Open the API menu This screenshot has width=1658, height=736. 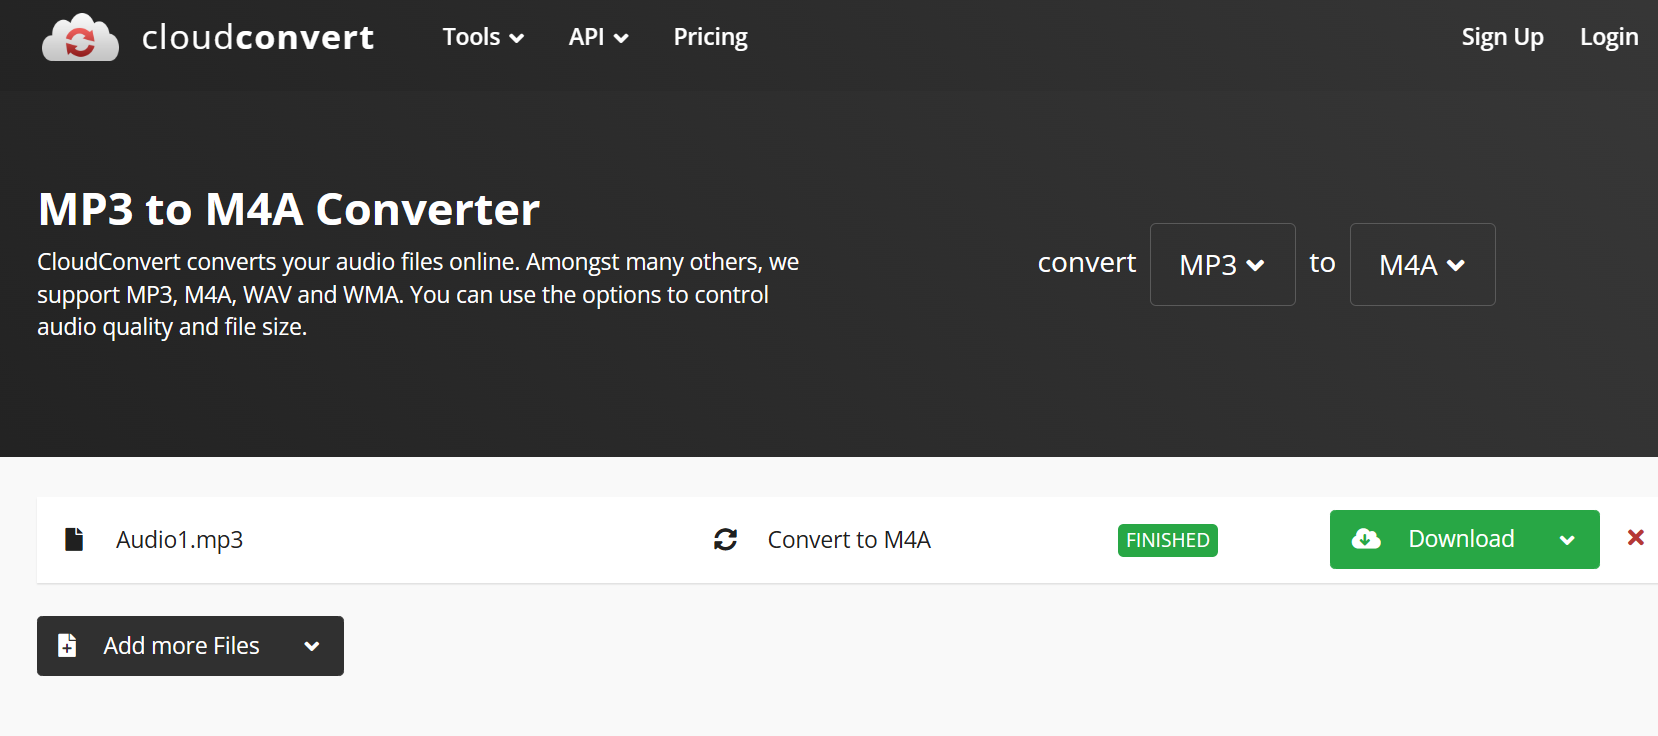[598, 37]
